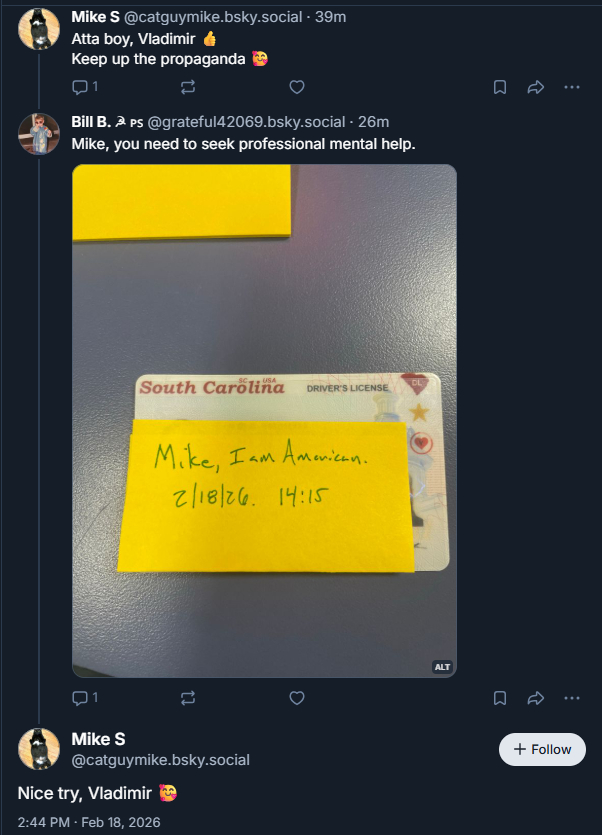Follow Mike S
Screen dimensions: 602x835
coord(542,749)
